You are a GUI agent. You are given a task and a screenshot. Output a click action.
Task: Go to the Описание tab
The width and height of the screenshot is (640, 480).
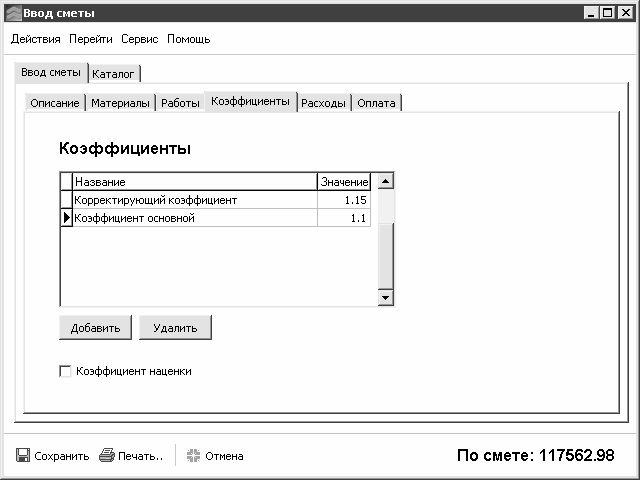(x=55, y=103)
